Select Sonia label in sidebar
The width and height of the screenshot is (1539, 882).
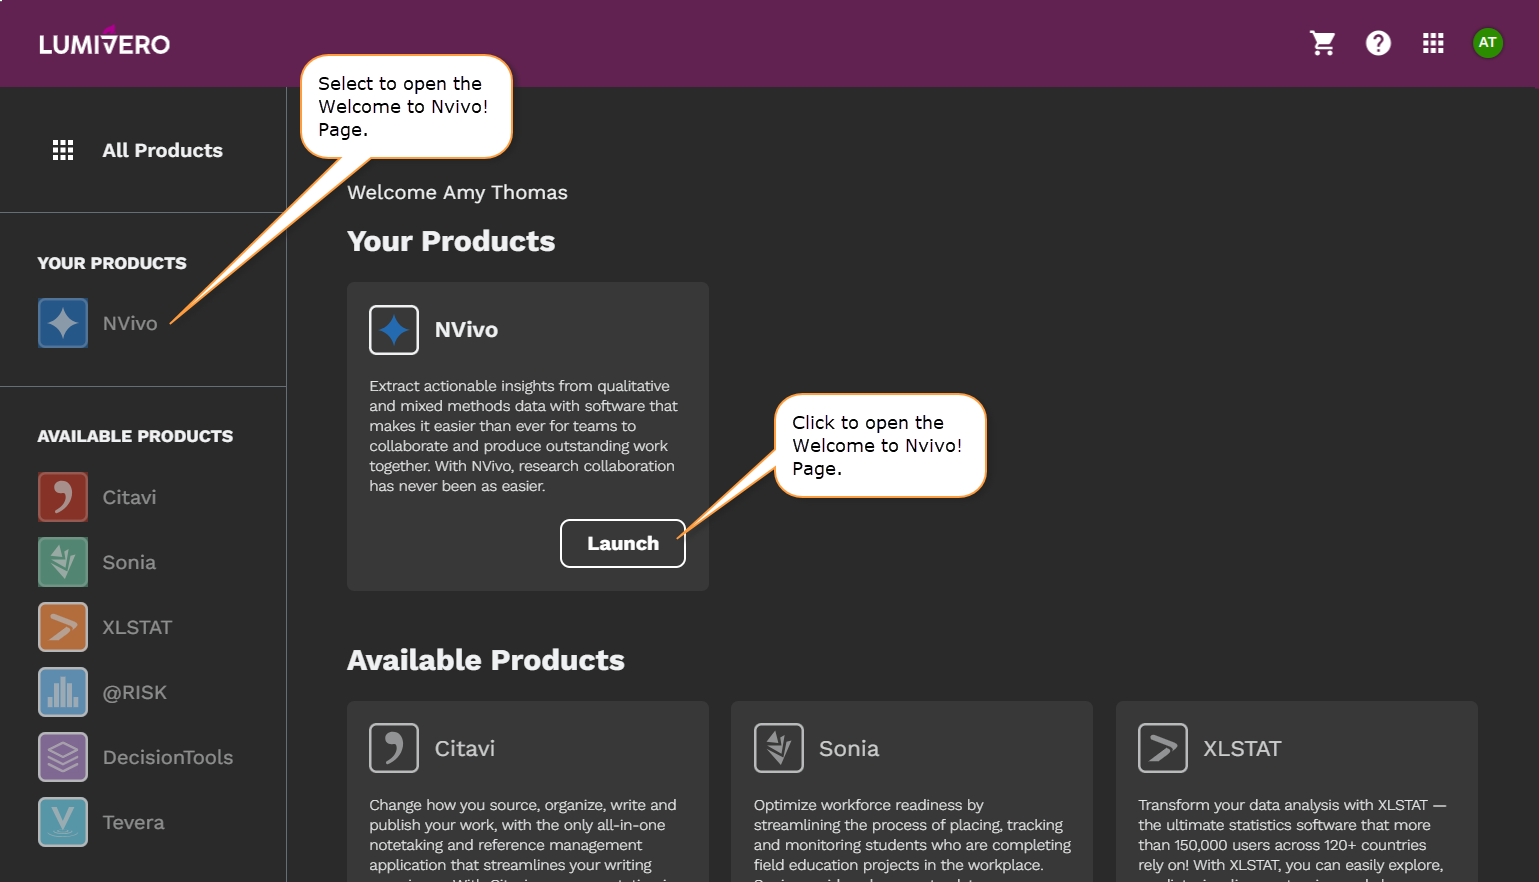[129, 562]
